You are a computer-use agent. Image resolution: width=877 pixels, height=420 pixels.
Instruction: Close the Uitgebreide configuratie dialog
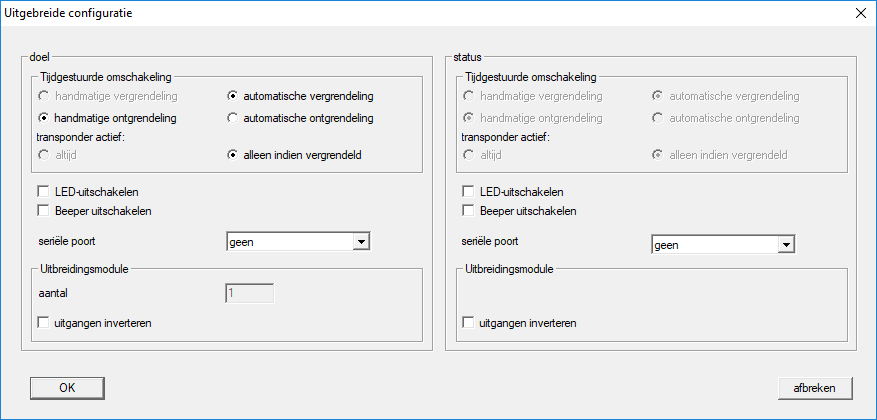pos(860,14)
